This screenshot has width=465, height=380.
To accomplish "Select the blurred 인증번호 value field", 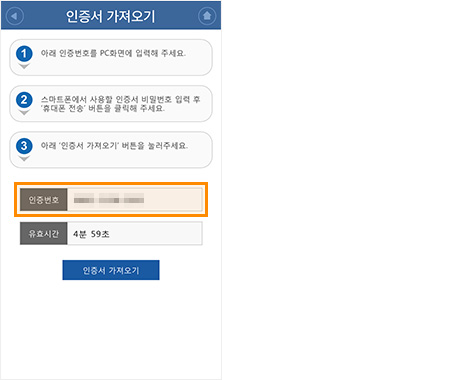I will pyautogui.click(x=135, y=200).
